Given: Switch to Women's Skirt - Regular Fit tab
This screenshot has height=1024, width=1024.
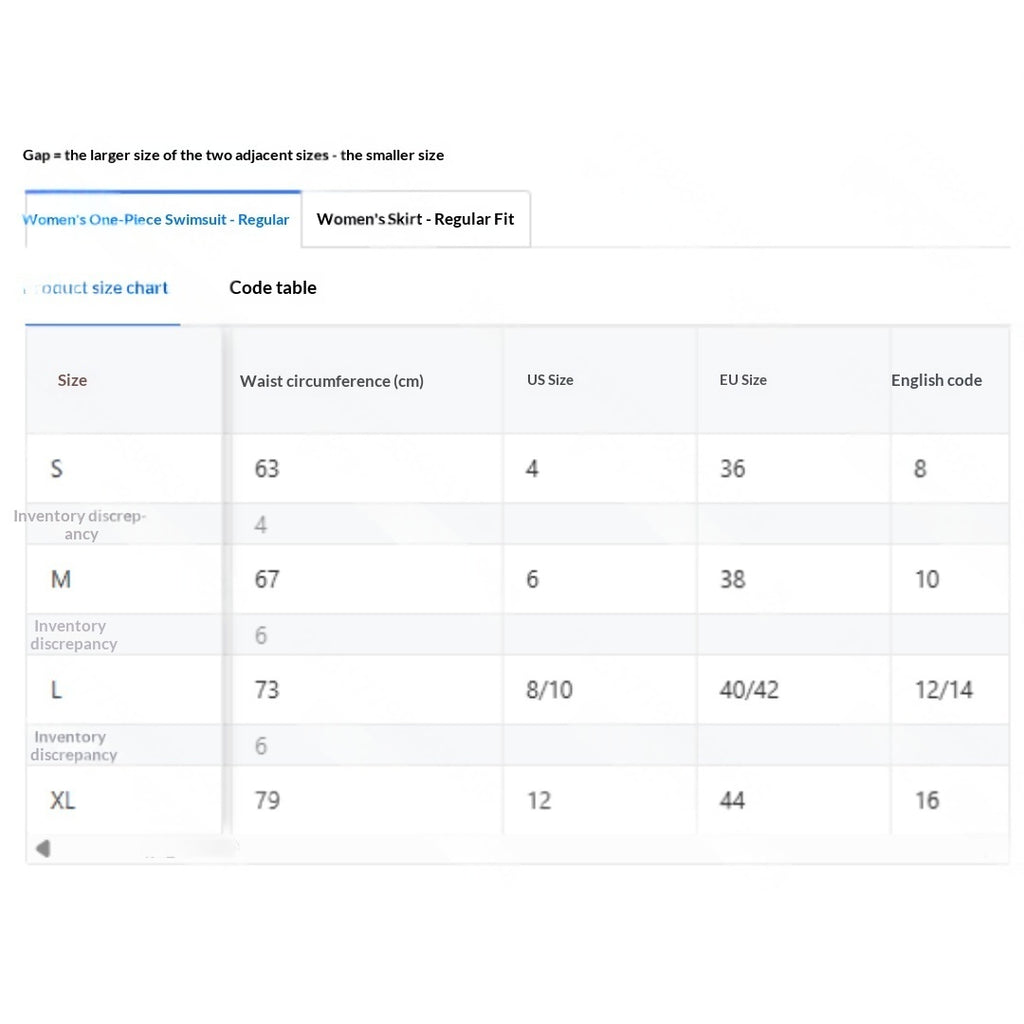Looking at the screenshot, I should [415, 219].
